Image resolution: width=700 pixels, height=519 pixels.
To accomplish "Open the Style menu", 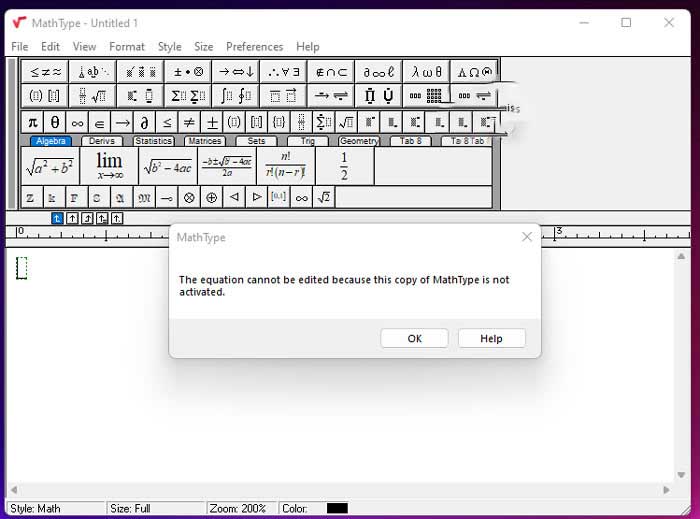I will 170,47.
